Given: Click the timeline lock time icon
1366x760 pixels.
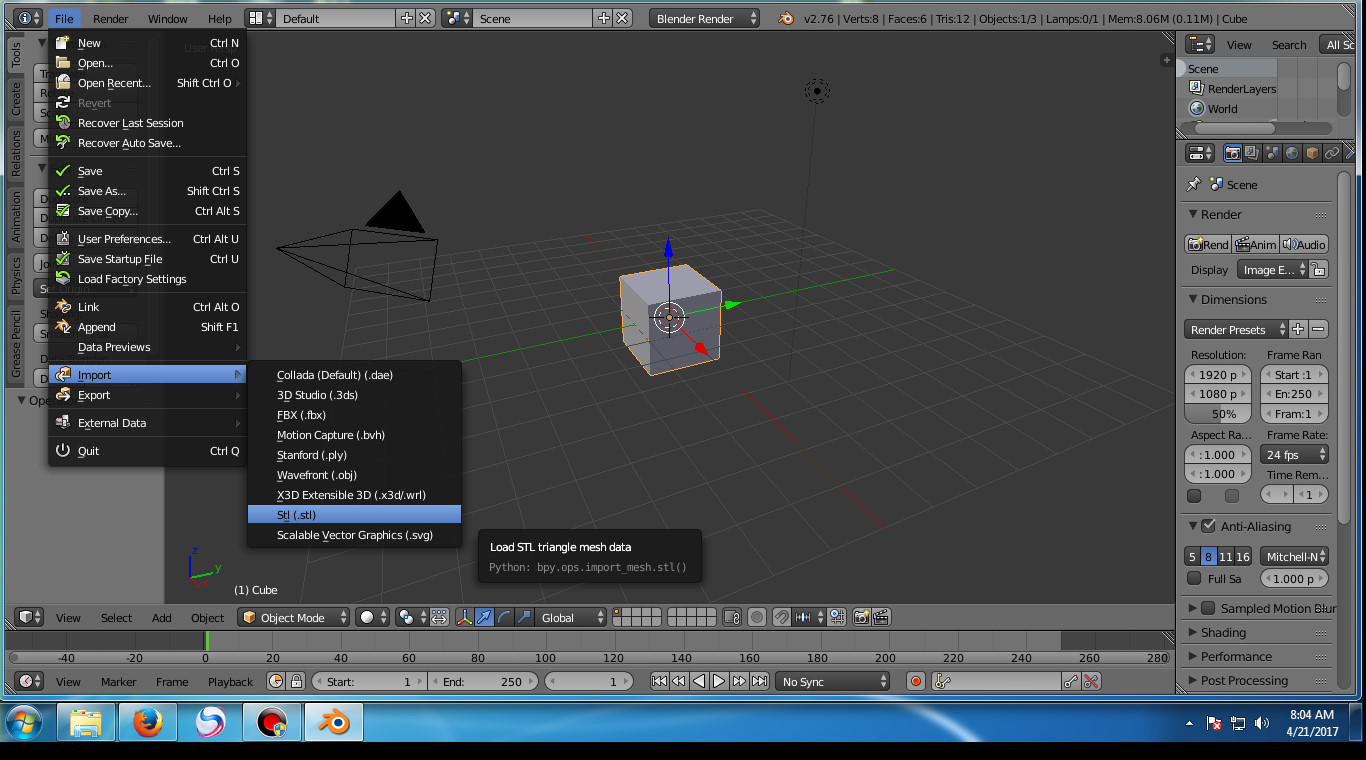Looking at the screenshot, I should pos(295,681).
